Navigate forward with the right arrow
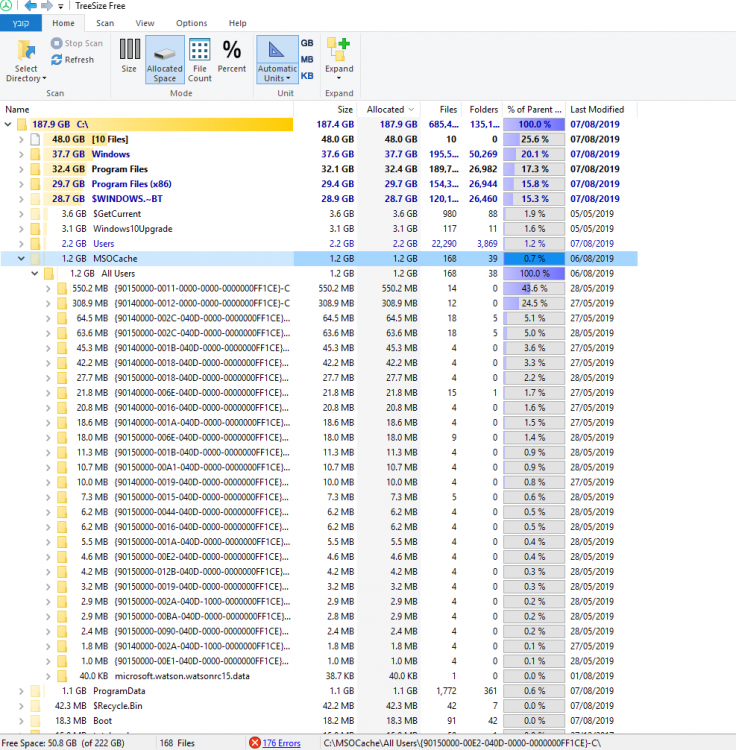 click(x=47, y=6)
